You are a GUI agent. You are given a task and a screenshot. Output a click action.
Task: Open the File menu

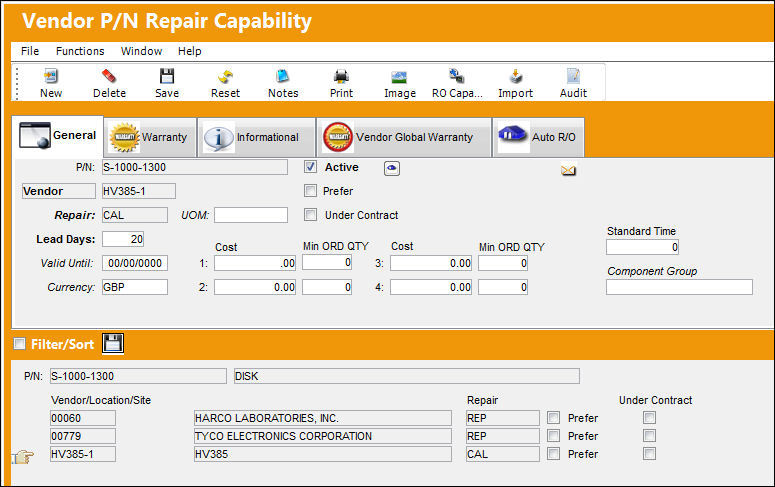[30, 51]
